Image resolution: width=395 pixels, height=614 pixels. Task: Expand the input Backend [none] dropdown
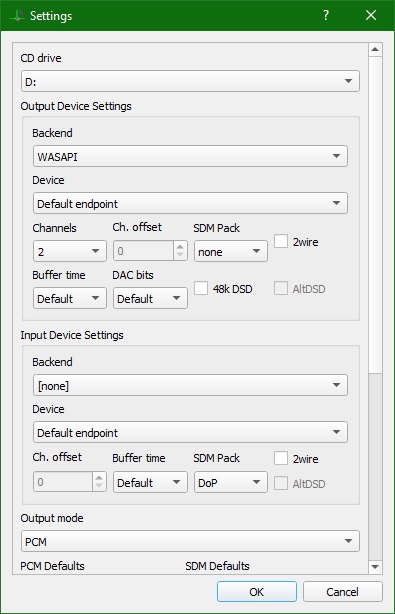[190, 385]
